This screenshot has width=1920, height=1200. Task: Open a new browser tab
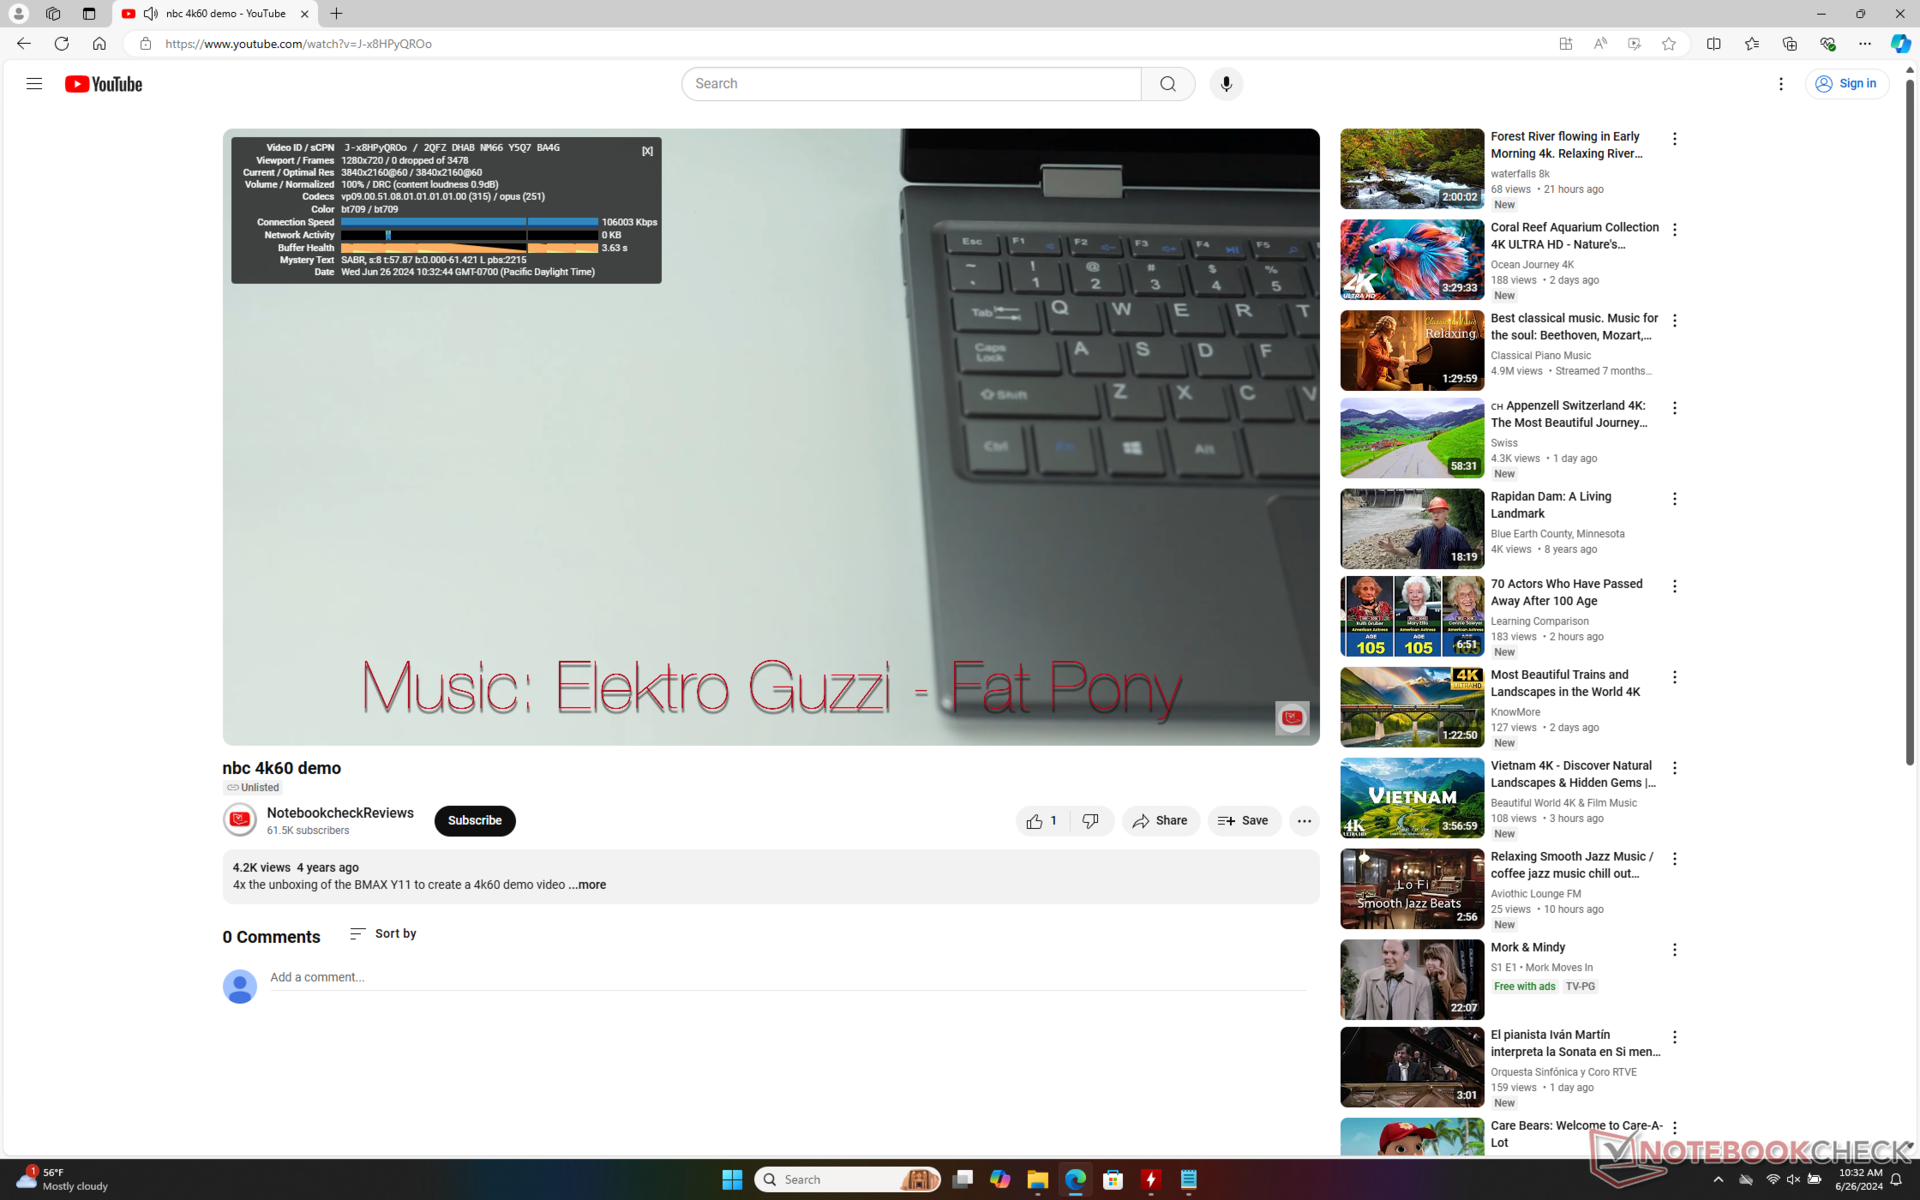click(x=336, y=14)
